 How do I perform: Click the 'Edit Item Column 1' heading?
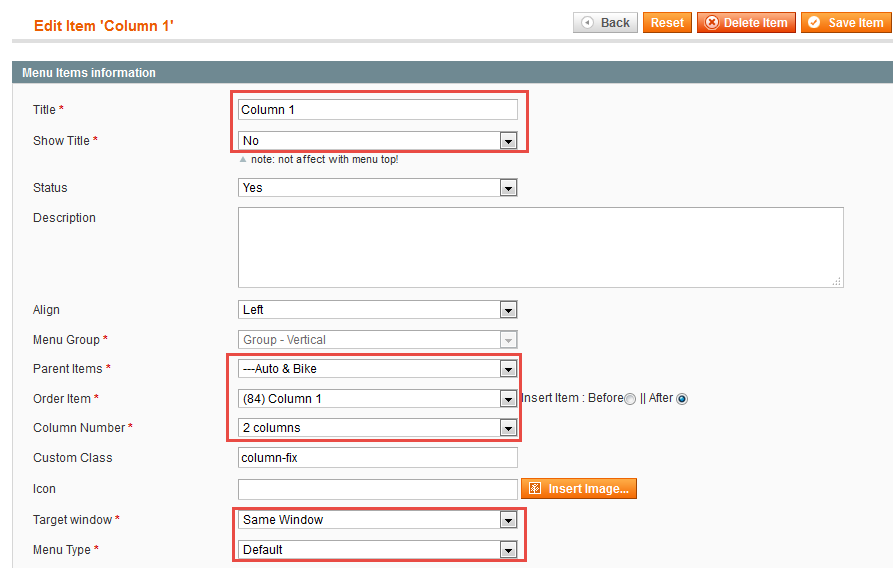(x=104, y=26)
